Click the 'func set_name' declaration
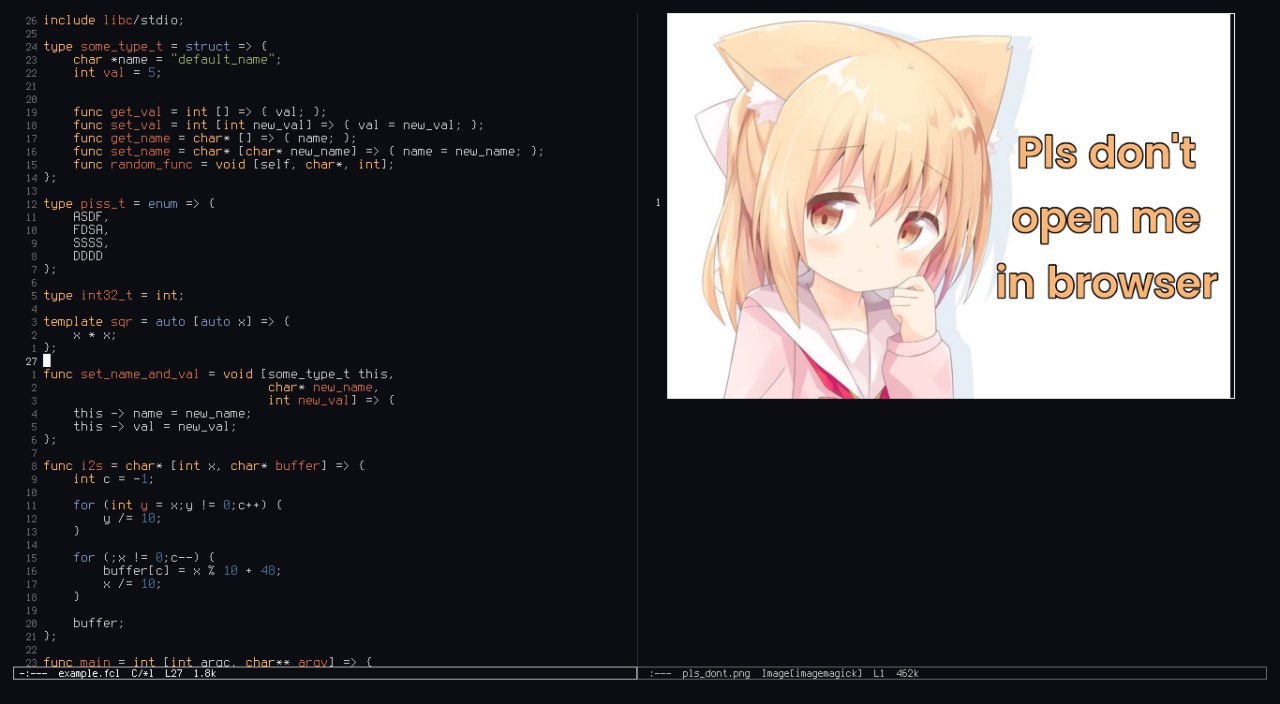1280x704 pixels. 308,151
